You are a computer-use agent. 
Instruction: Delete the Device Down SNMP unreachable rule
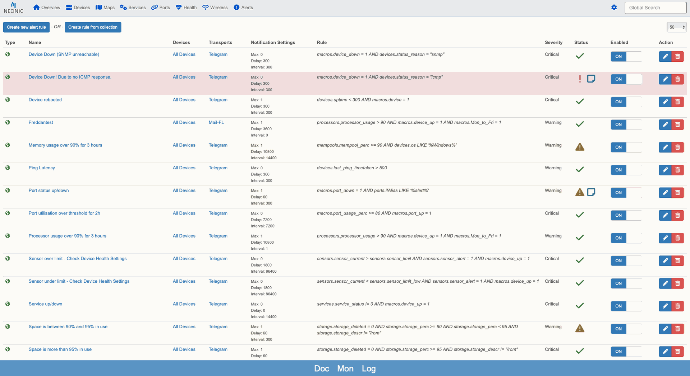tap(678, 56)
